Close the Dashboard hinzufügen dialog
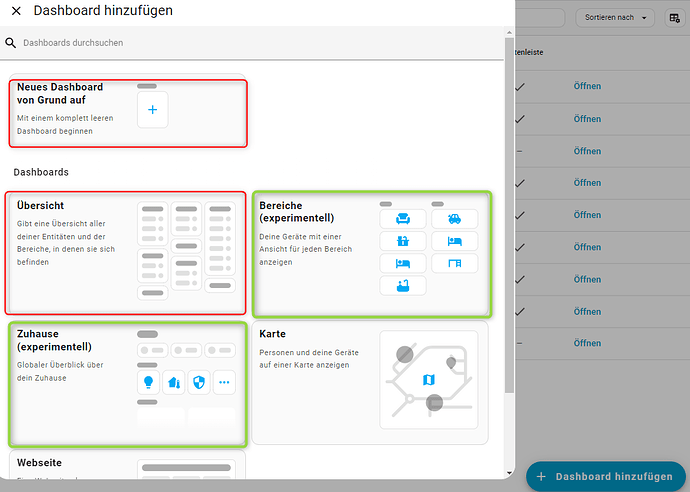This screenshot has width=690, height=492. click(16, 11)
